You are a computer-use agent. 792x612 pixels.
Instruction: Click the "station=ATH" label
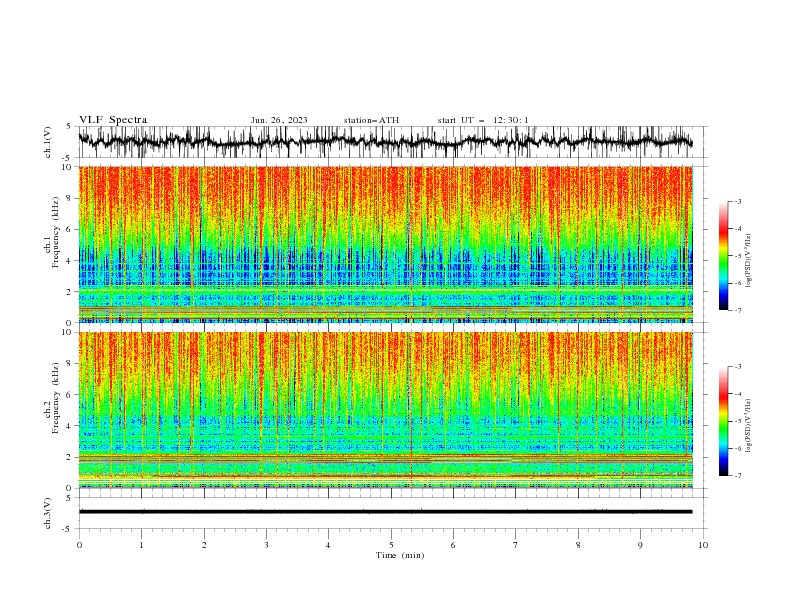371,120
